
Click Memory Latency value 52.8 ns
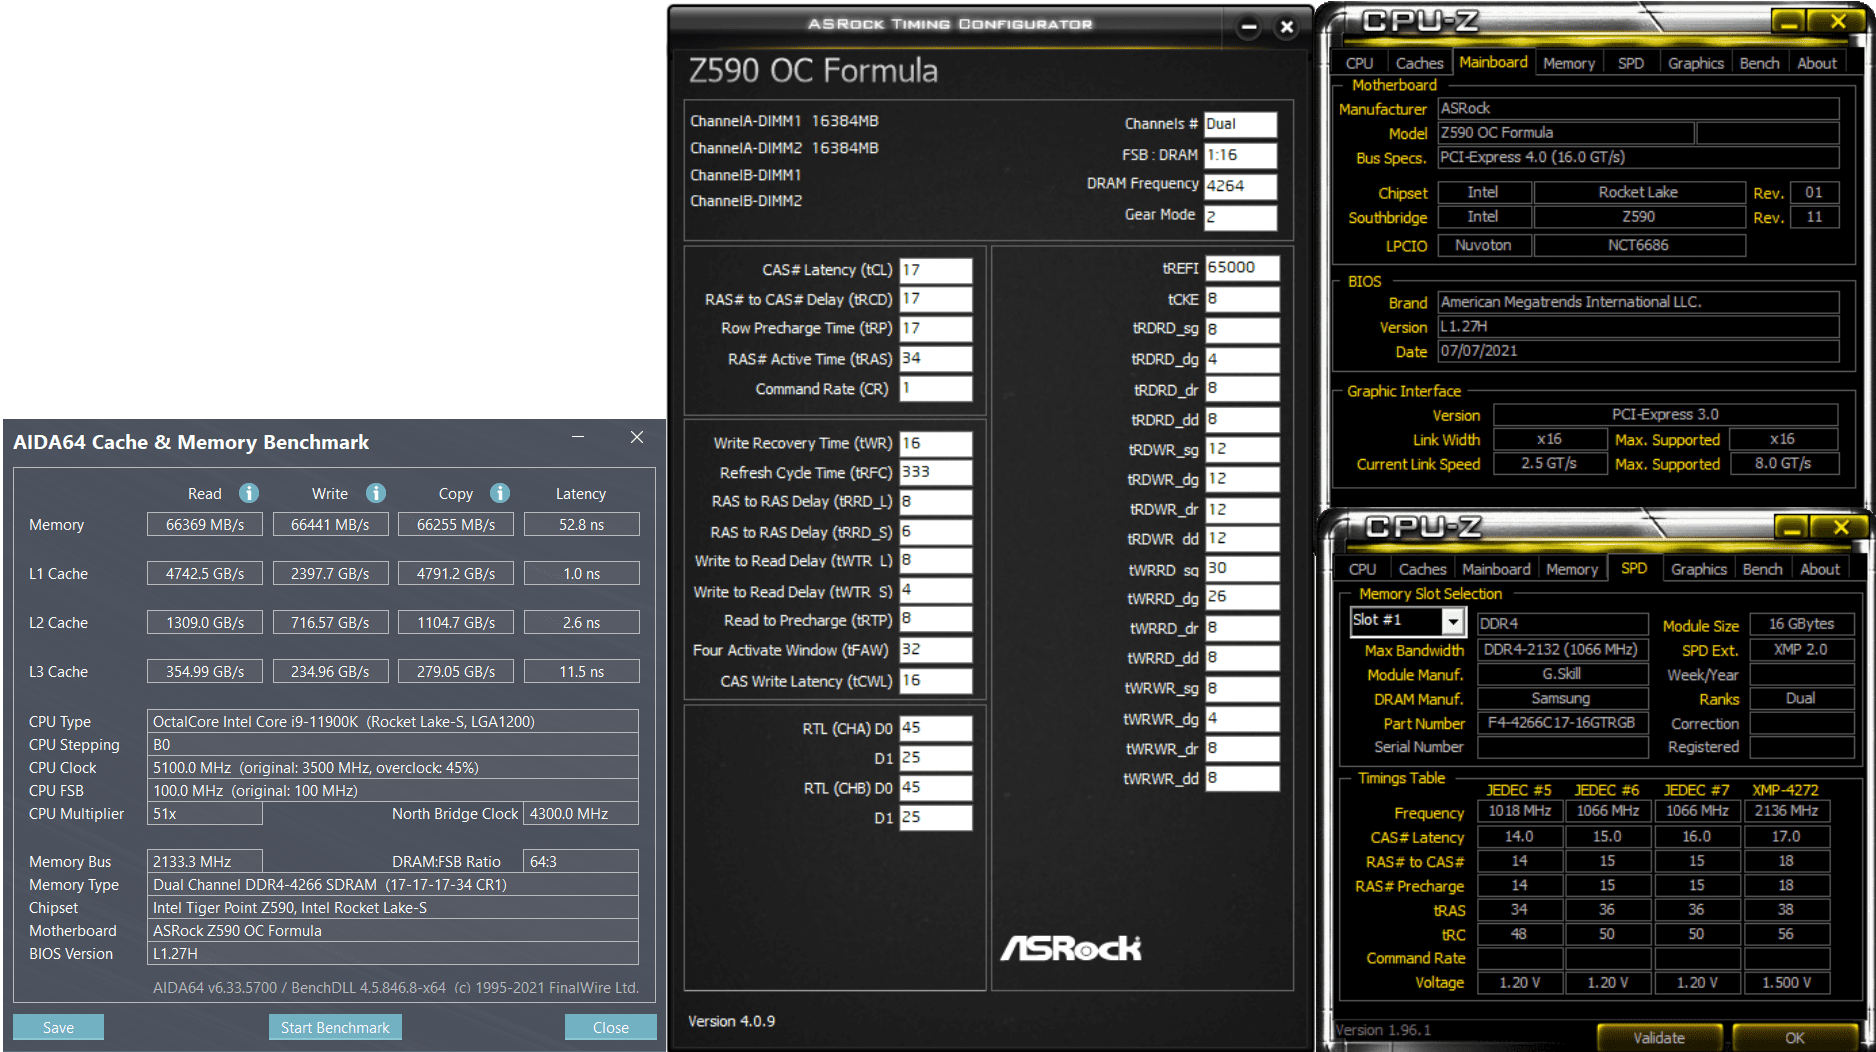(581, 524)
